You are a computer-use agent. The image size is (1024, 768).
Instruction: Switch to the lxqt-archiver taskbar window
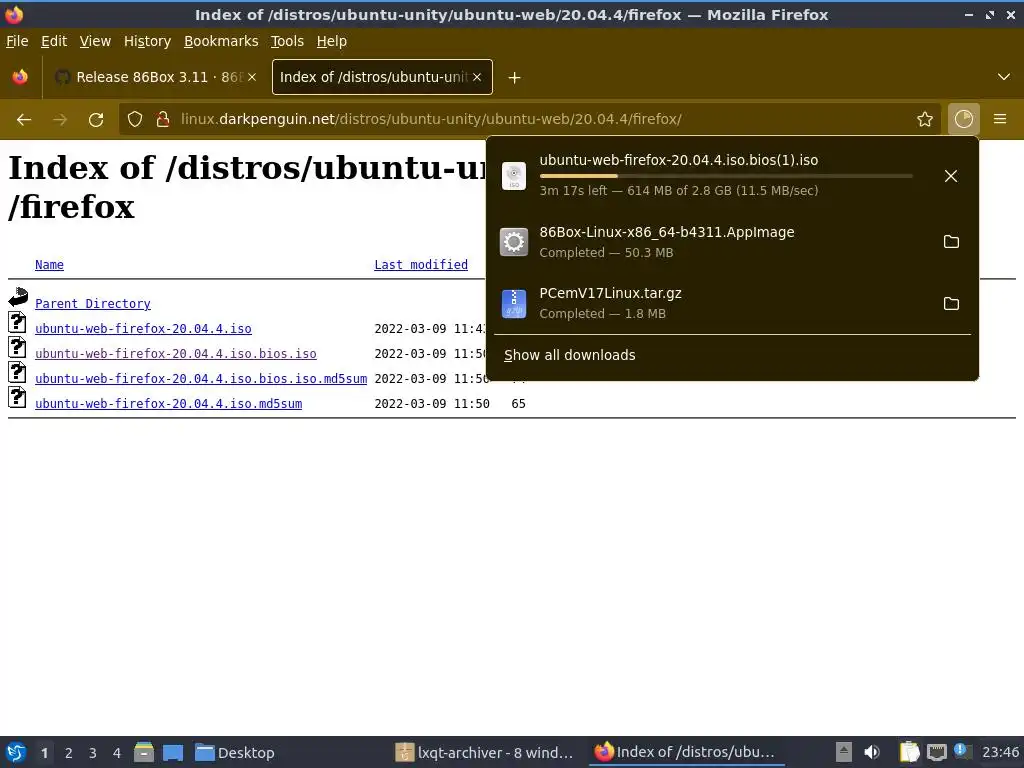pos(486,753)
